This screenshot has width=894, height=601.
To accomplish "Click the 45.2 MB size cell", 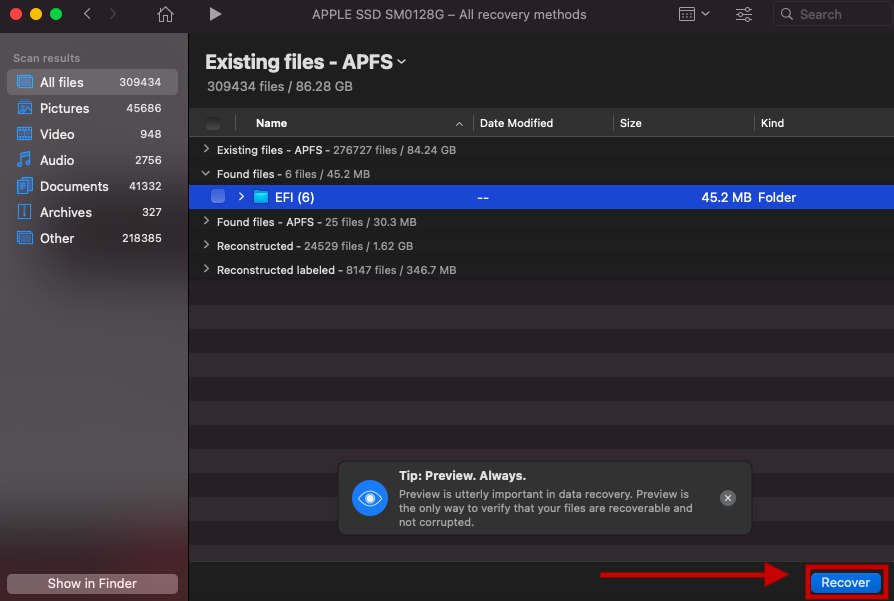I will click(726, 197).
